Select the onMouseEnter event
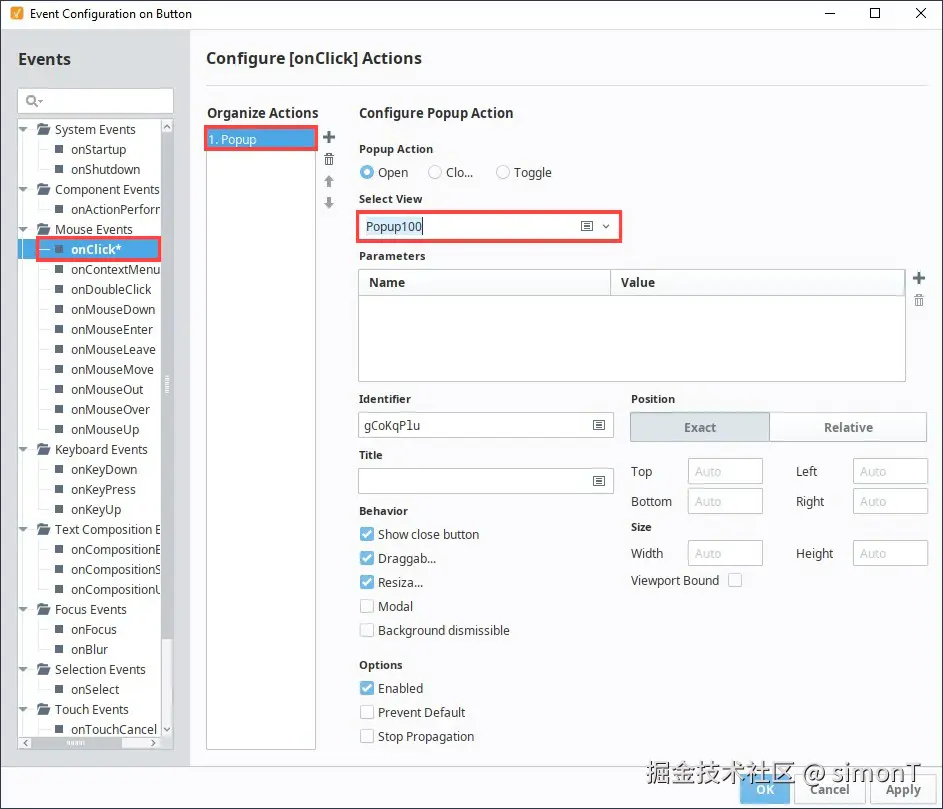This screenshot has height=809, width=943. (x=112, y=330)
